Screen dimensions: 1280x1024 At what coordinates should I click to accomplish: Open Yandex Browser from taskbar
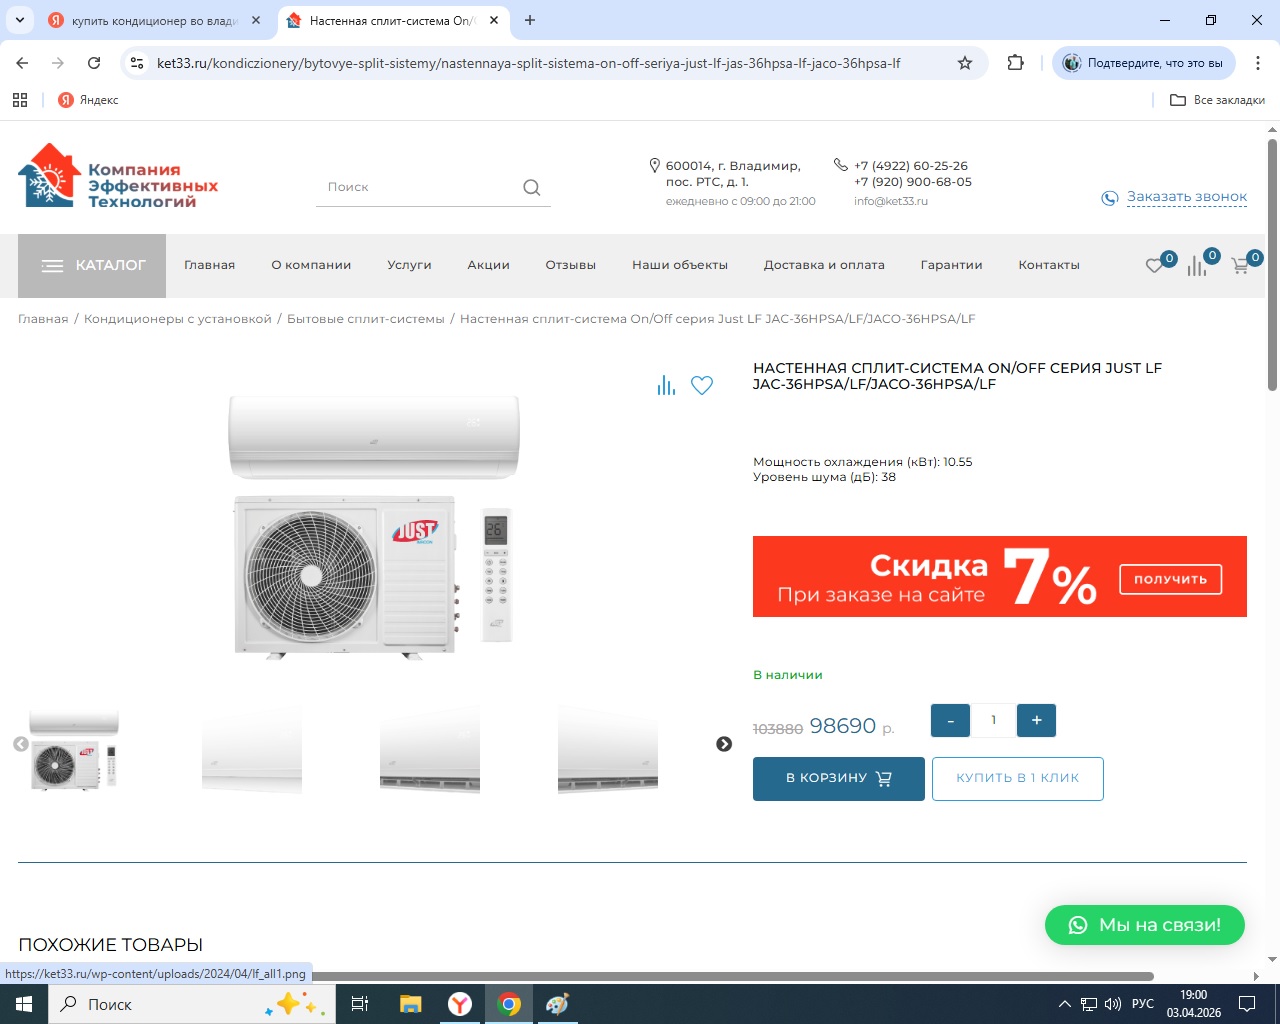(x=460, y=1004)
